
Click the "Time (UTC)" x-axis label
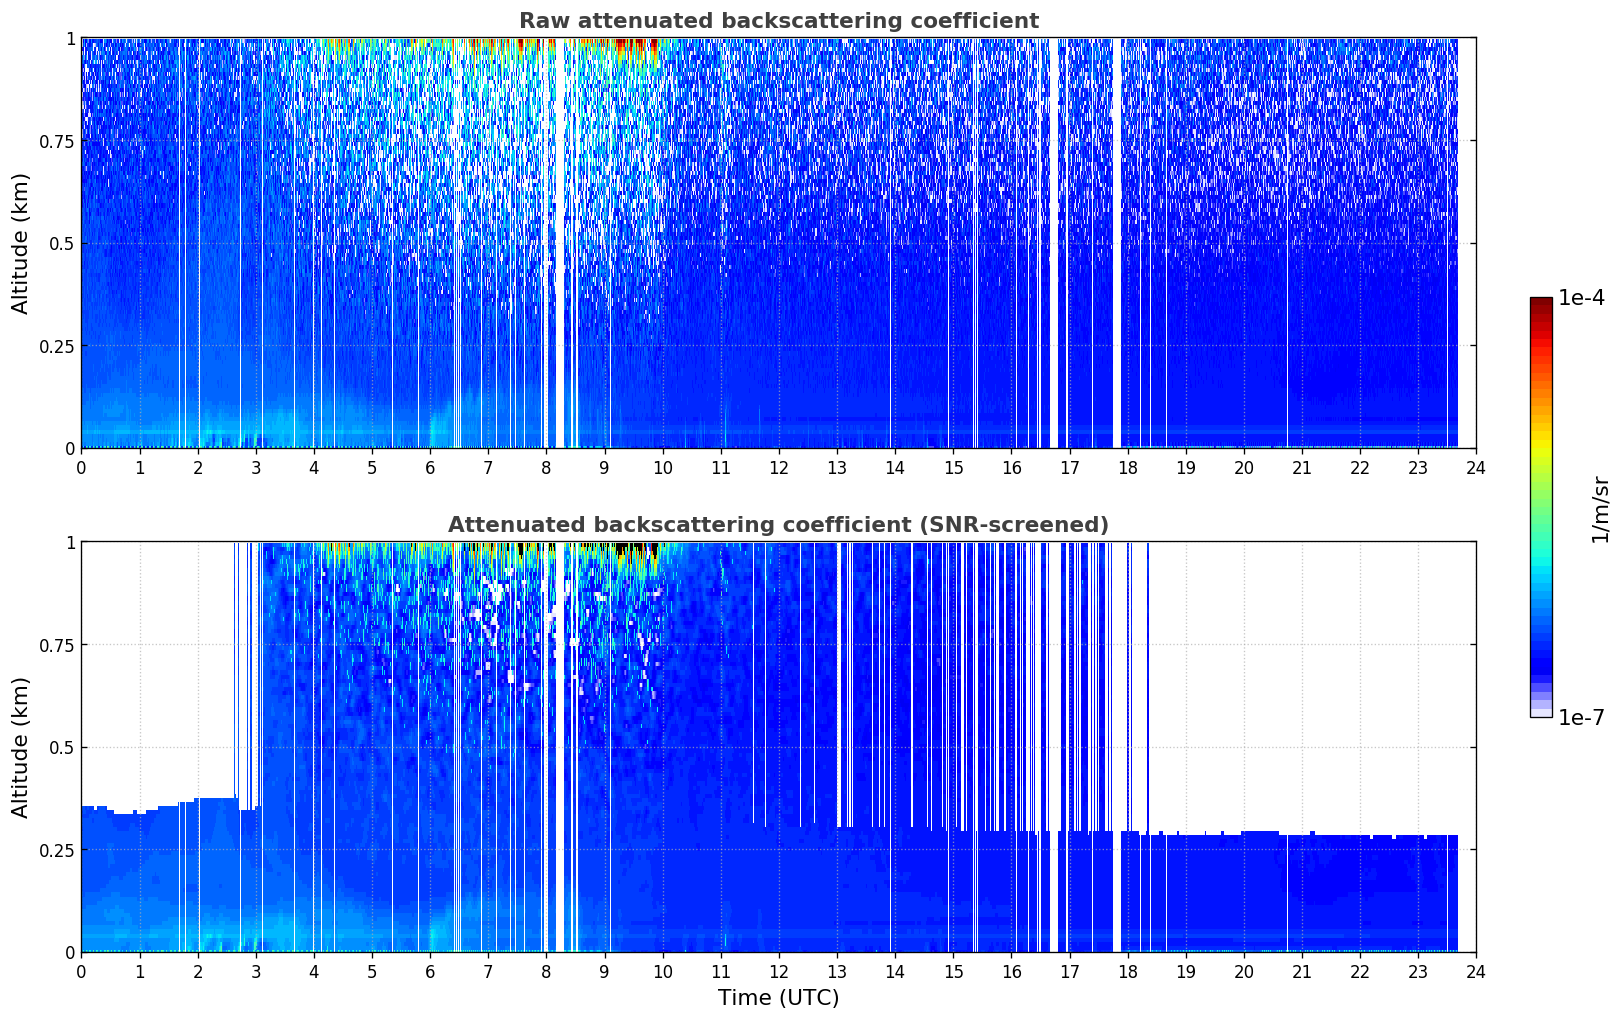coord(778,998)
